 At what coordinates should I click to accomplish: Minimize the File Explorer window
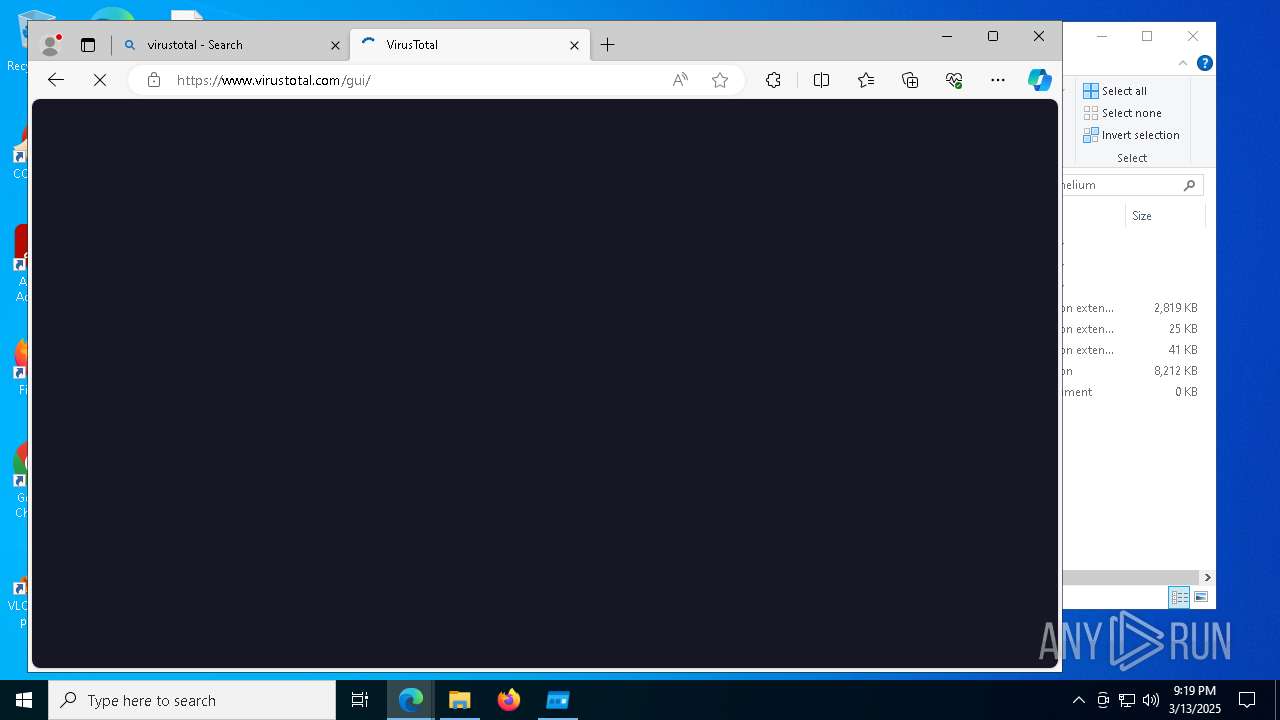[x=1101, y=36]
